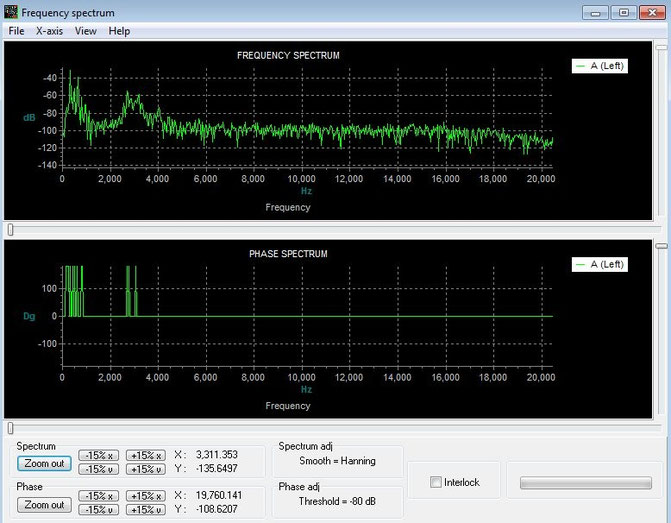671x523 pixels.
Task: Click the Phase Y value -108.6207
Action: click(217, 509)
